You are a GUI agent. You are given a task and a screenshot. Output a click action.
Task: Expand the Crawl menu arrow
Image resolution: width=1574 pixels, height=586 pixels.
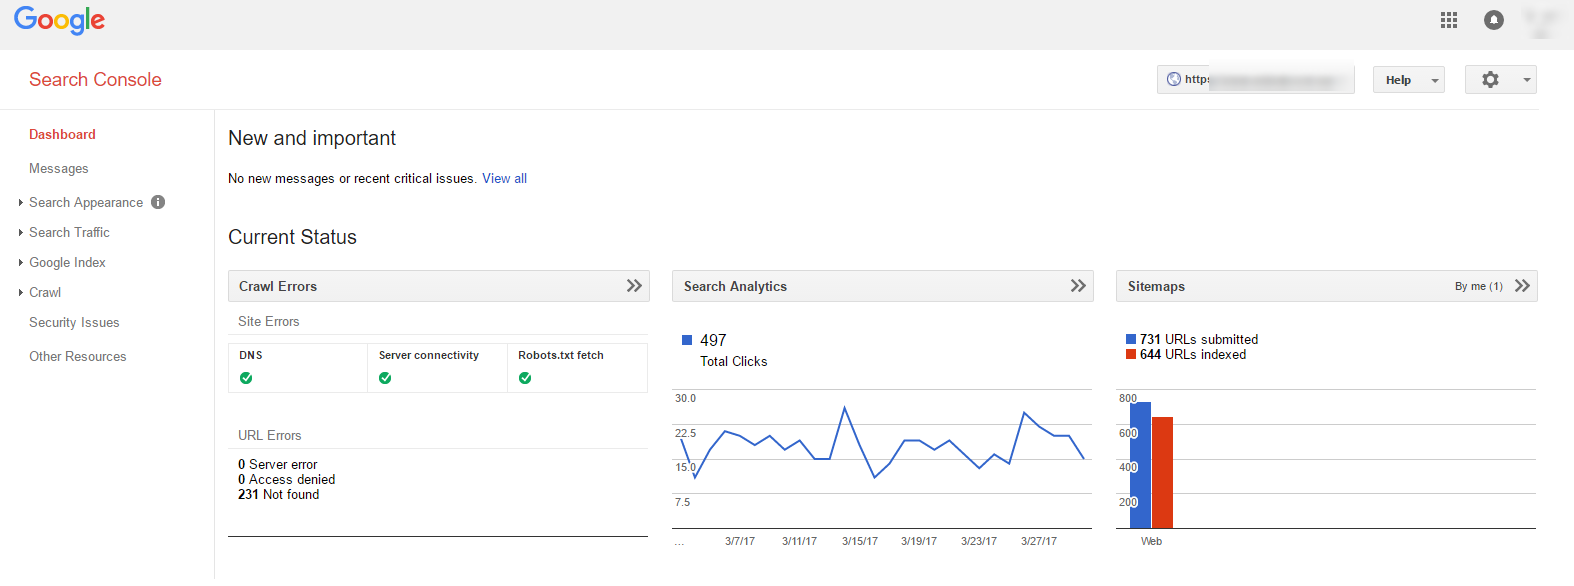coord(21,292)
